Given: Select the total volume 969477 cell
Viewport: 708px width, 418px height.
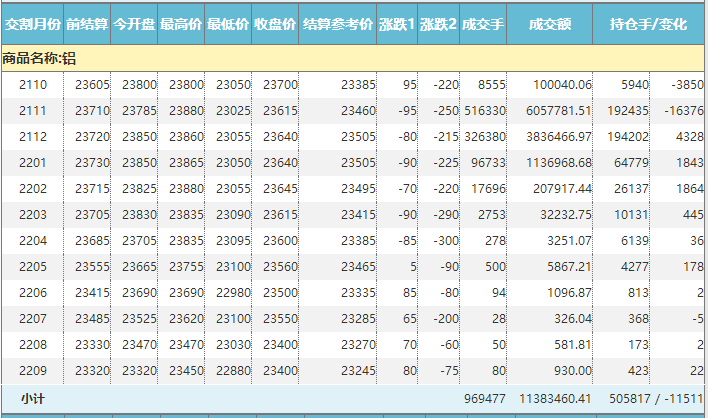Looking at the screenshot, I should coord(484,398).
